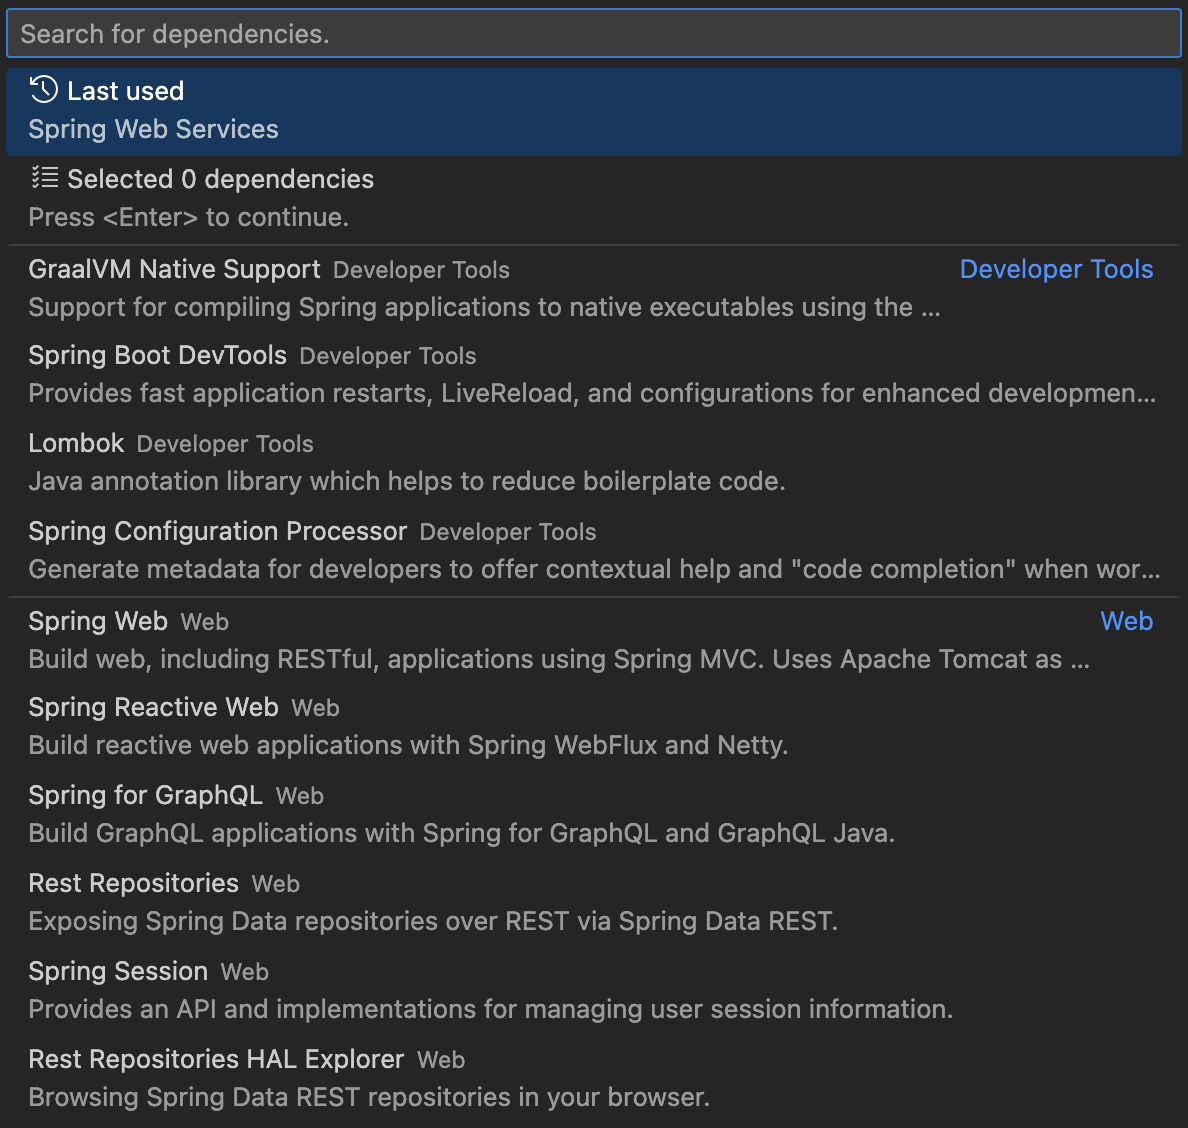Choose the Spring Web dependency

pos(593,640)
